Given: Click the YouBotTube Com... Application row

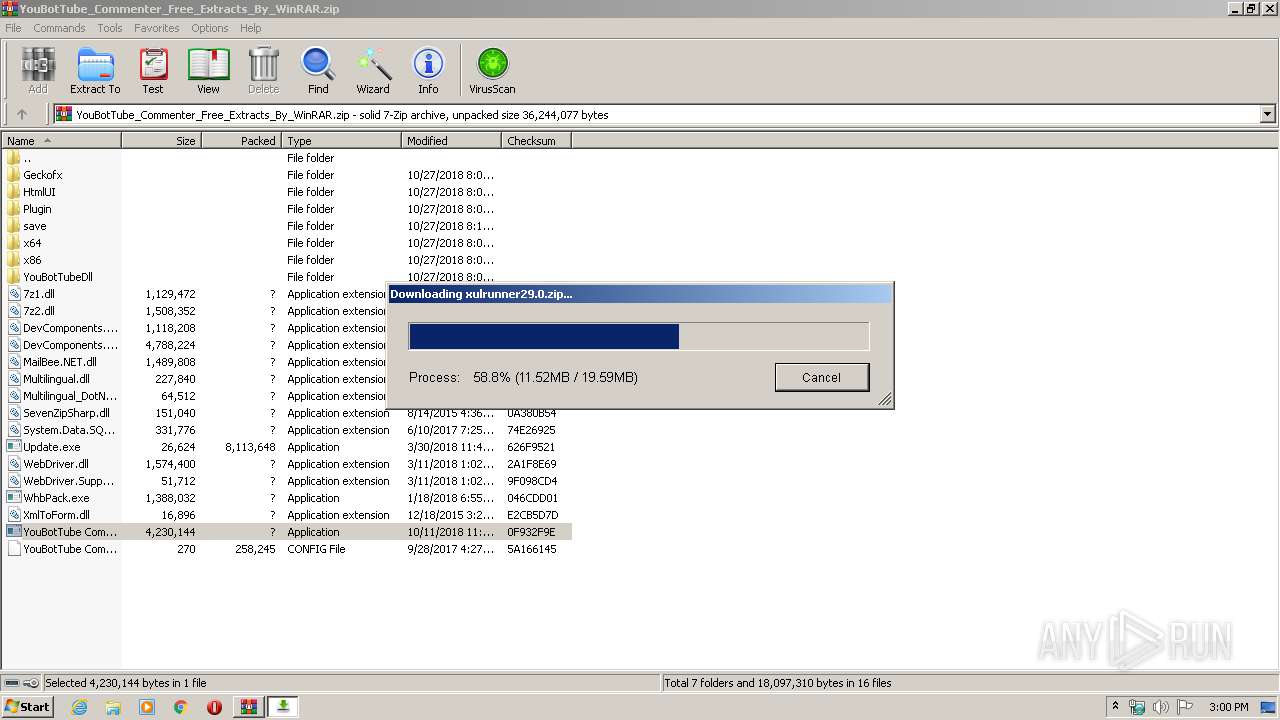Looking at the screenshot, I should pos(287,532).
